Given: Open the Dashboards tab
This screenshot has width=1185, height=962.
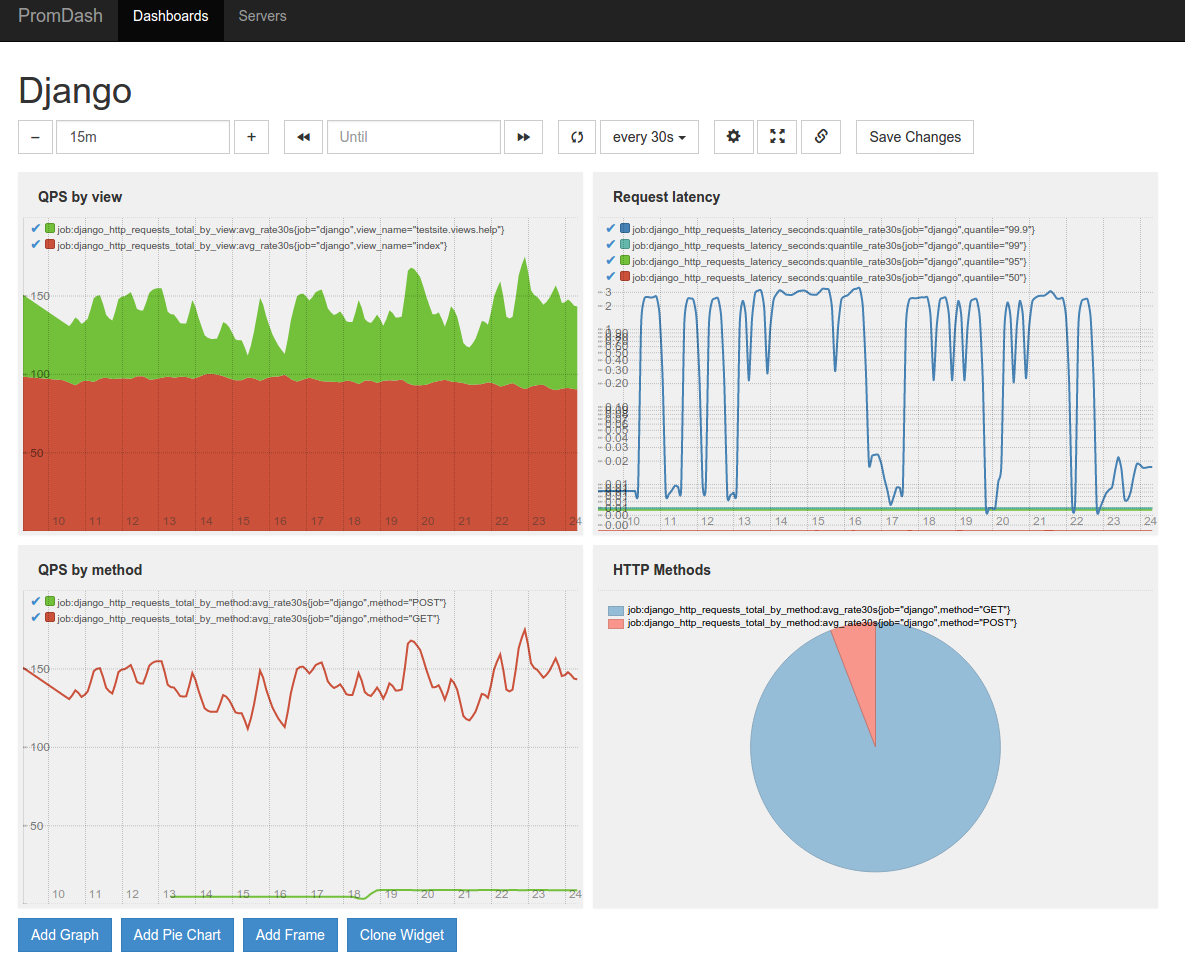Looking at the screenshot, I should tap(170, 16).
